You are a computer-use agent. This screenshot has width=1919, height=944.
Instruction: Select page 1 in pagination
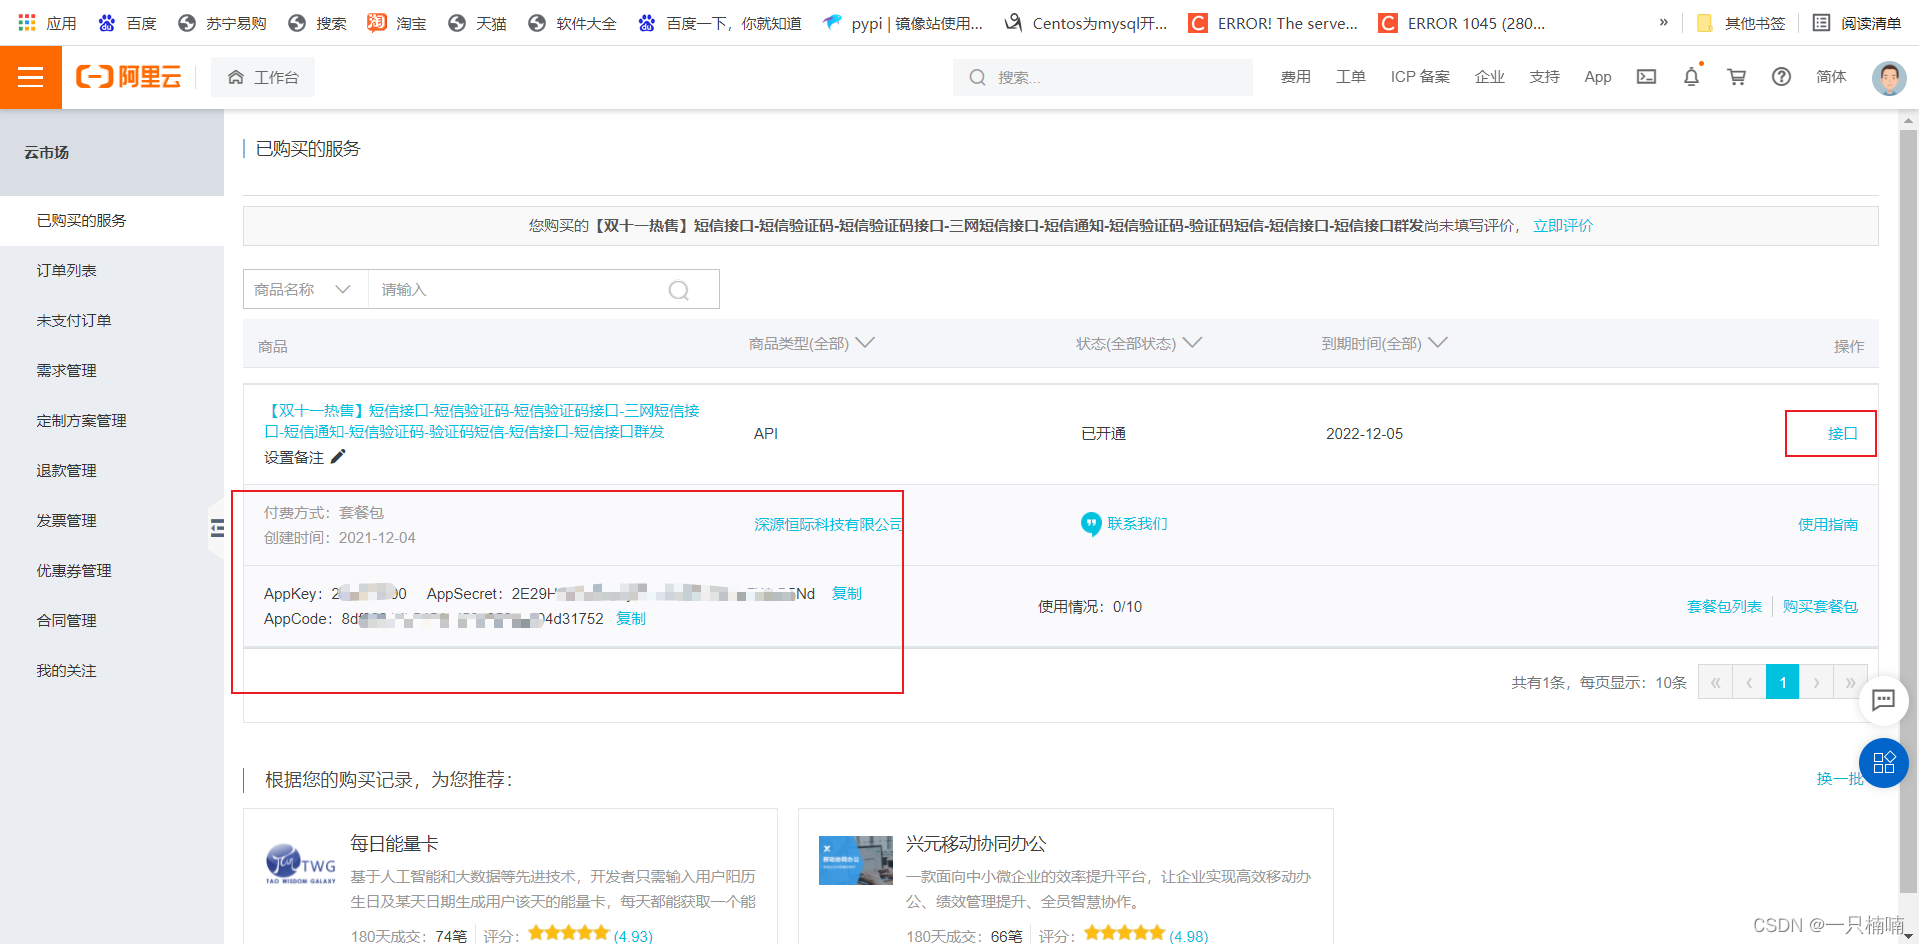pos(1782,682)
